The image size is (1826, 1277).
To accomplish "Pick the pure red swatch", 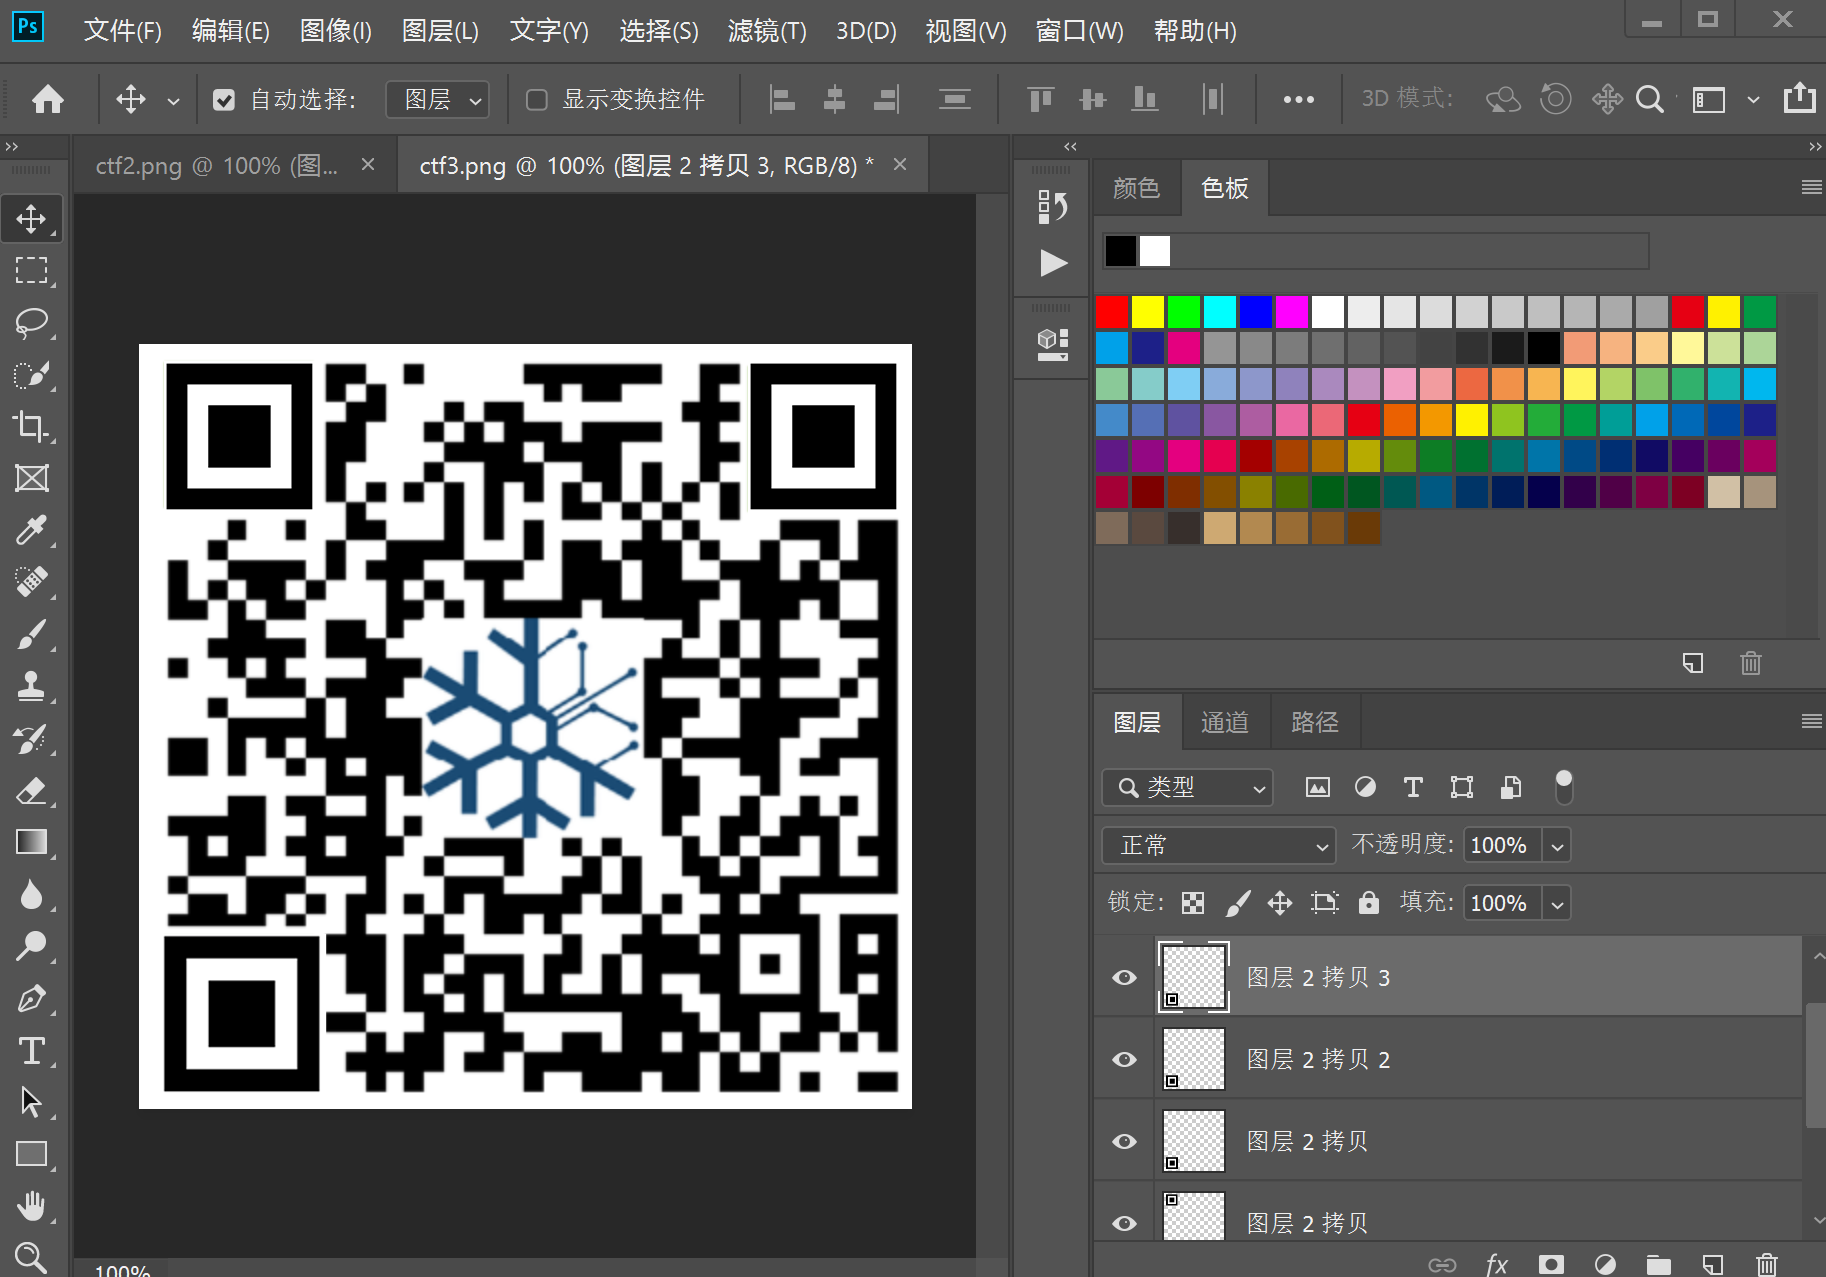I will pos(1112,312).
